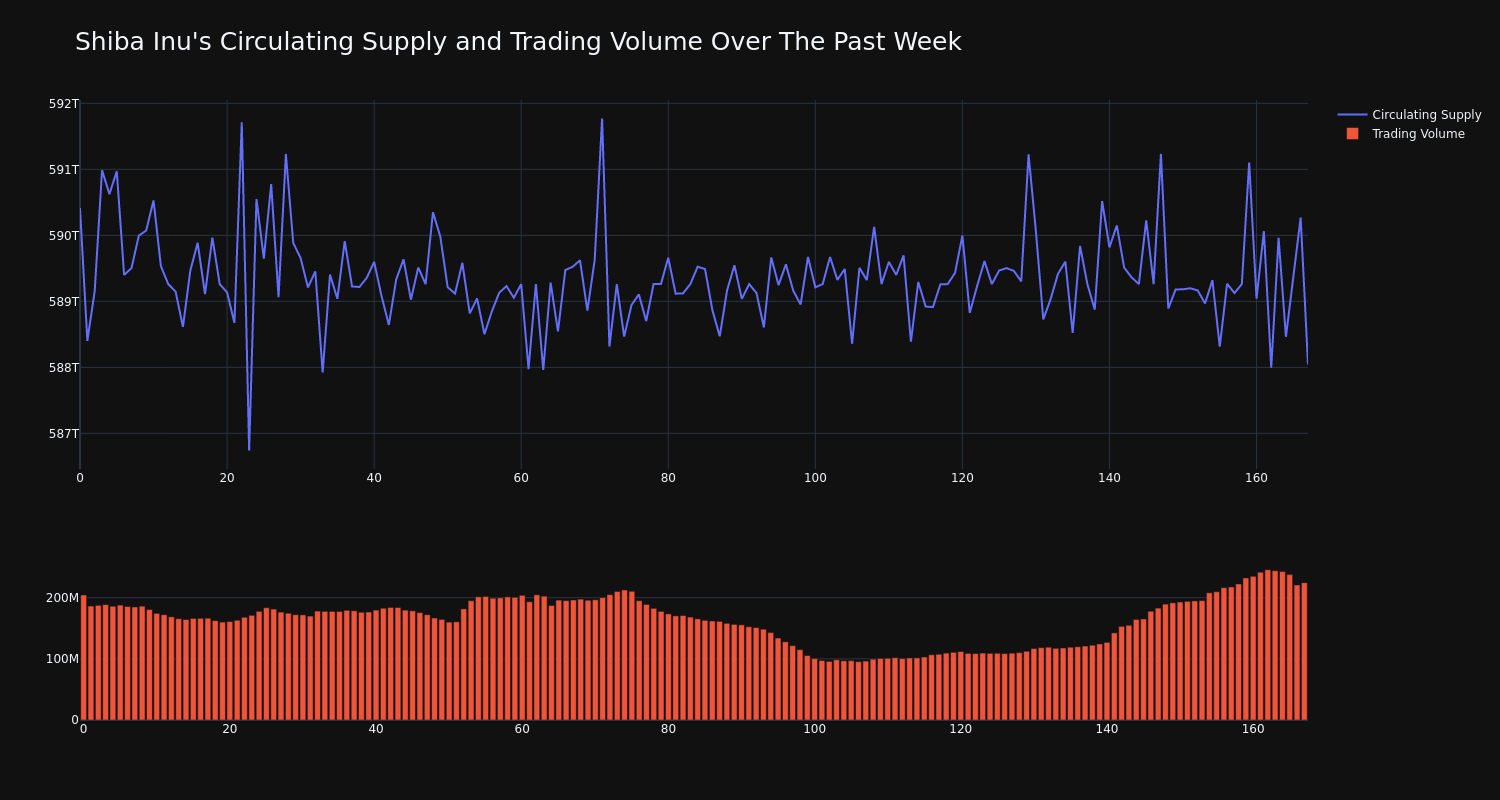The width and height of the screenshot is (1500, 800).
Task: Click x-axis label 140 on volume chart
Action: click(x=1107, y=729)
